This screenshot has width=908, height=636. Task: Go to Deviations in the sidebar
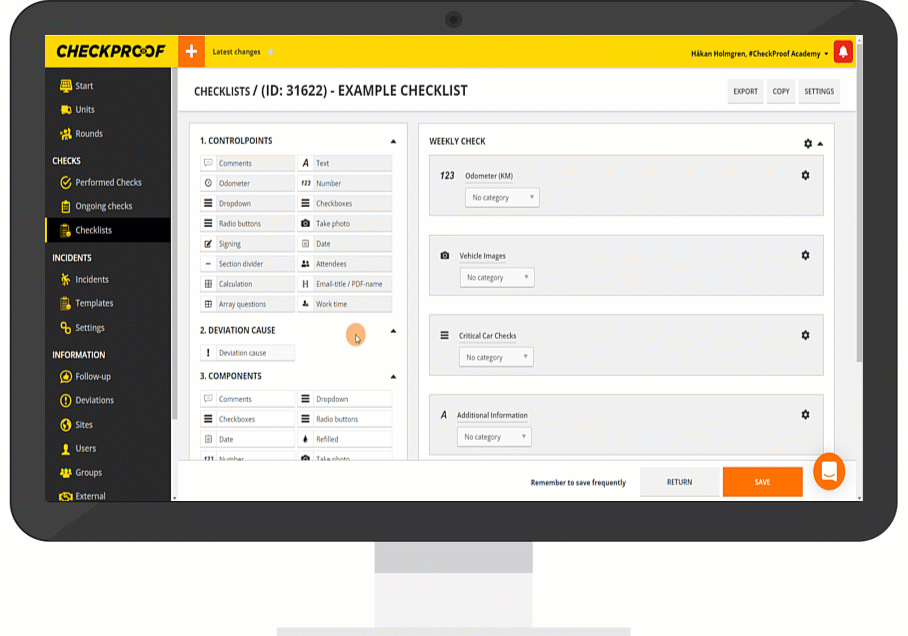(94, 400)
